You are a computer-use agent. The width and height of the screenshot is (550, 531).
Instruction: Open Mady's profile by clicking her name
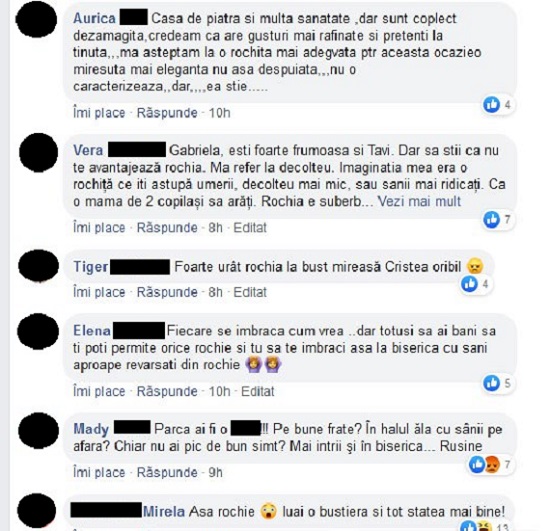click(x=91, y=429)
